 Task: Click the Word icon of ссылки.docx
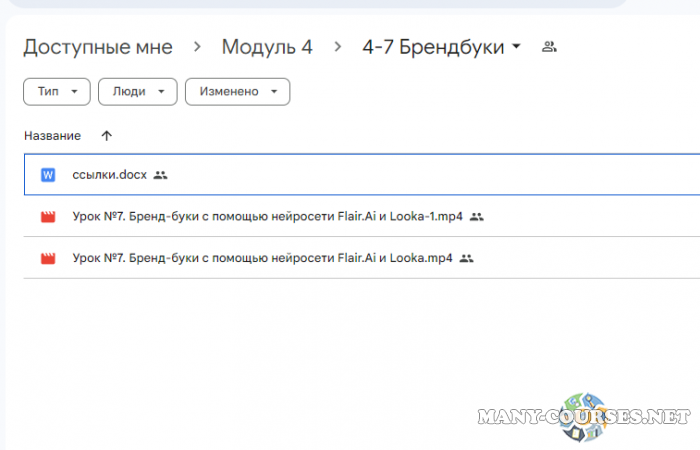tap(47, 175)
